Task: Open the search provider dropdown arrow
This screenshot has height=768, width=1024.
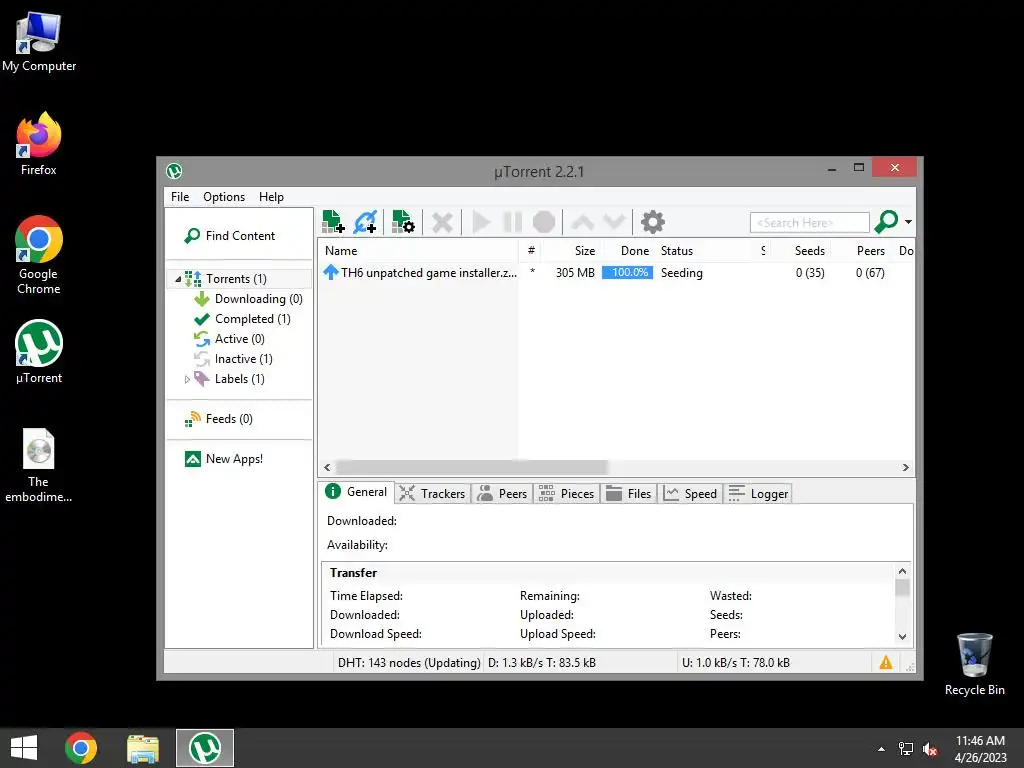Action: coord(908,222)
